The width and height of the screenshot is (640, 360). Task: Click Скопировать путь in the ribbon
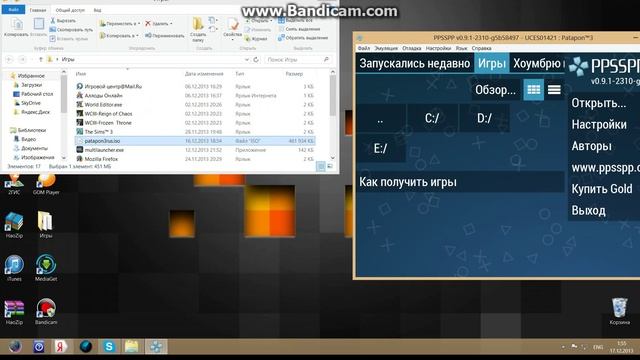(71, 29)
